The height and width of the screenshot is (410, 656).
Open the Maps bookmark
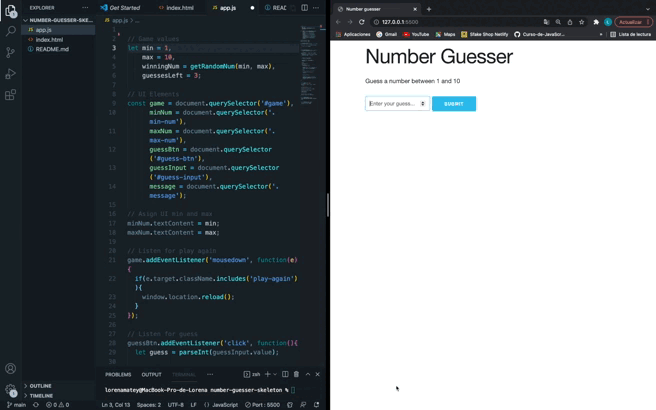[x=445, y=34]
